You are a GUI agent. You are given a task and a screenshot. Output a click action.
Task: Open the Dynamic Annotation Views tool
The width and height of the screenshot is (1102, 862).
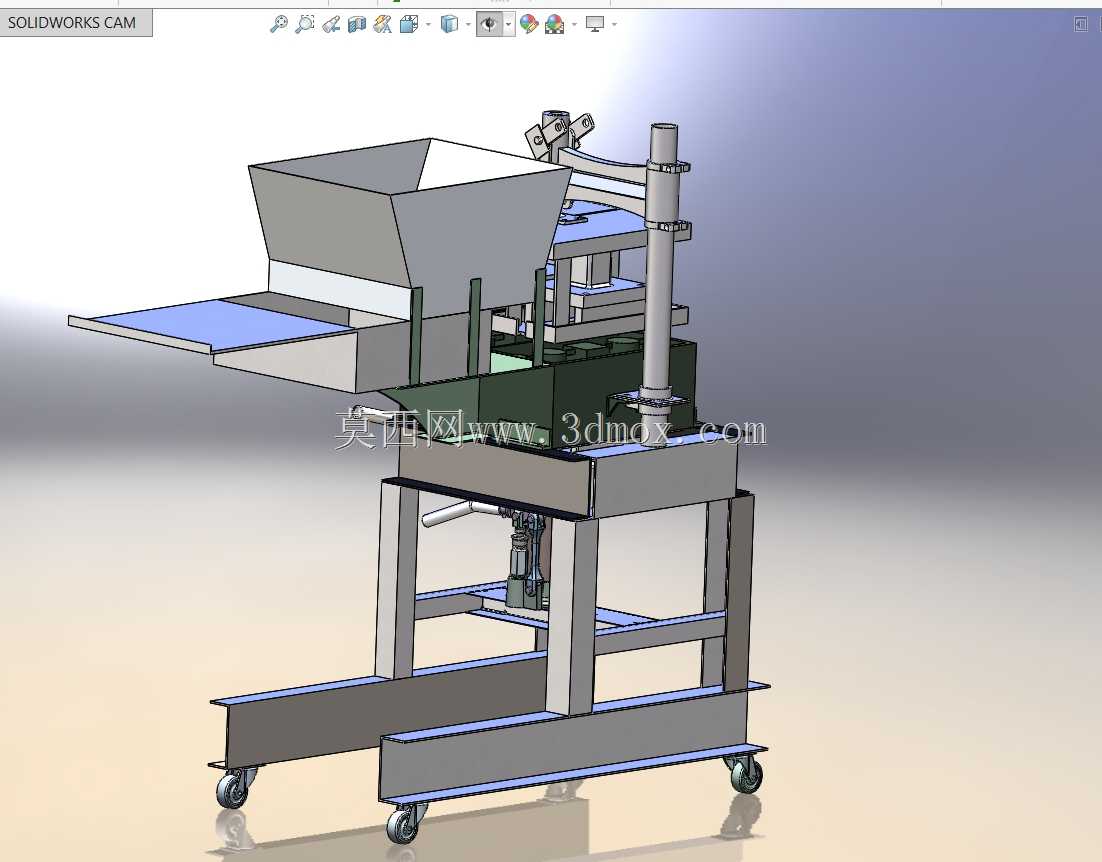[x=383, y=25]
